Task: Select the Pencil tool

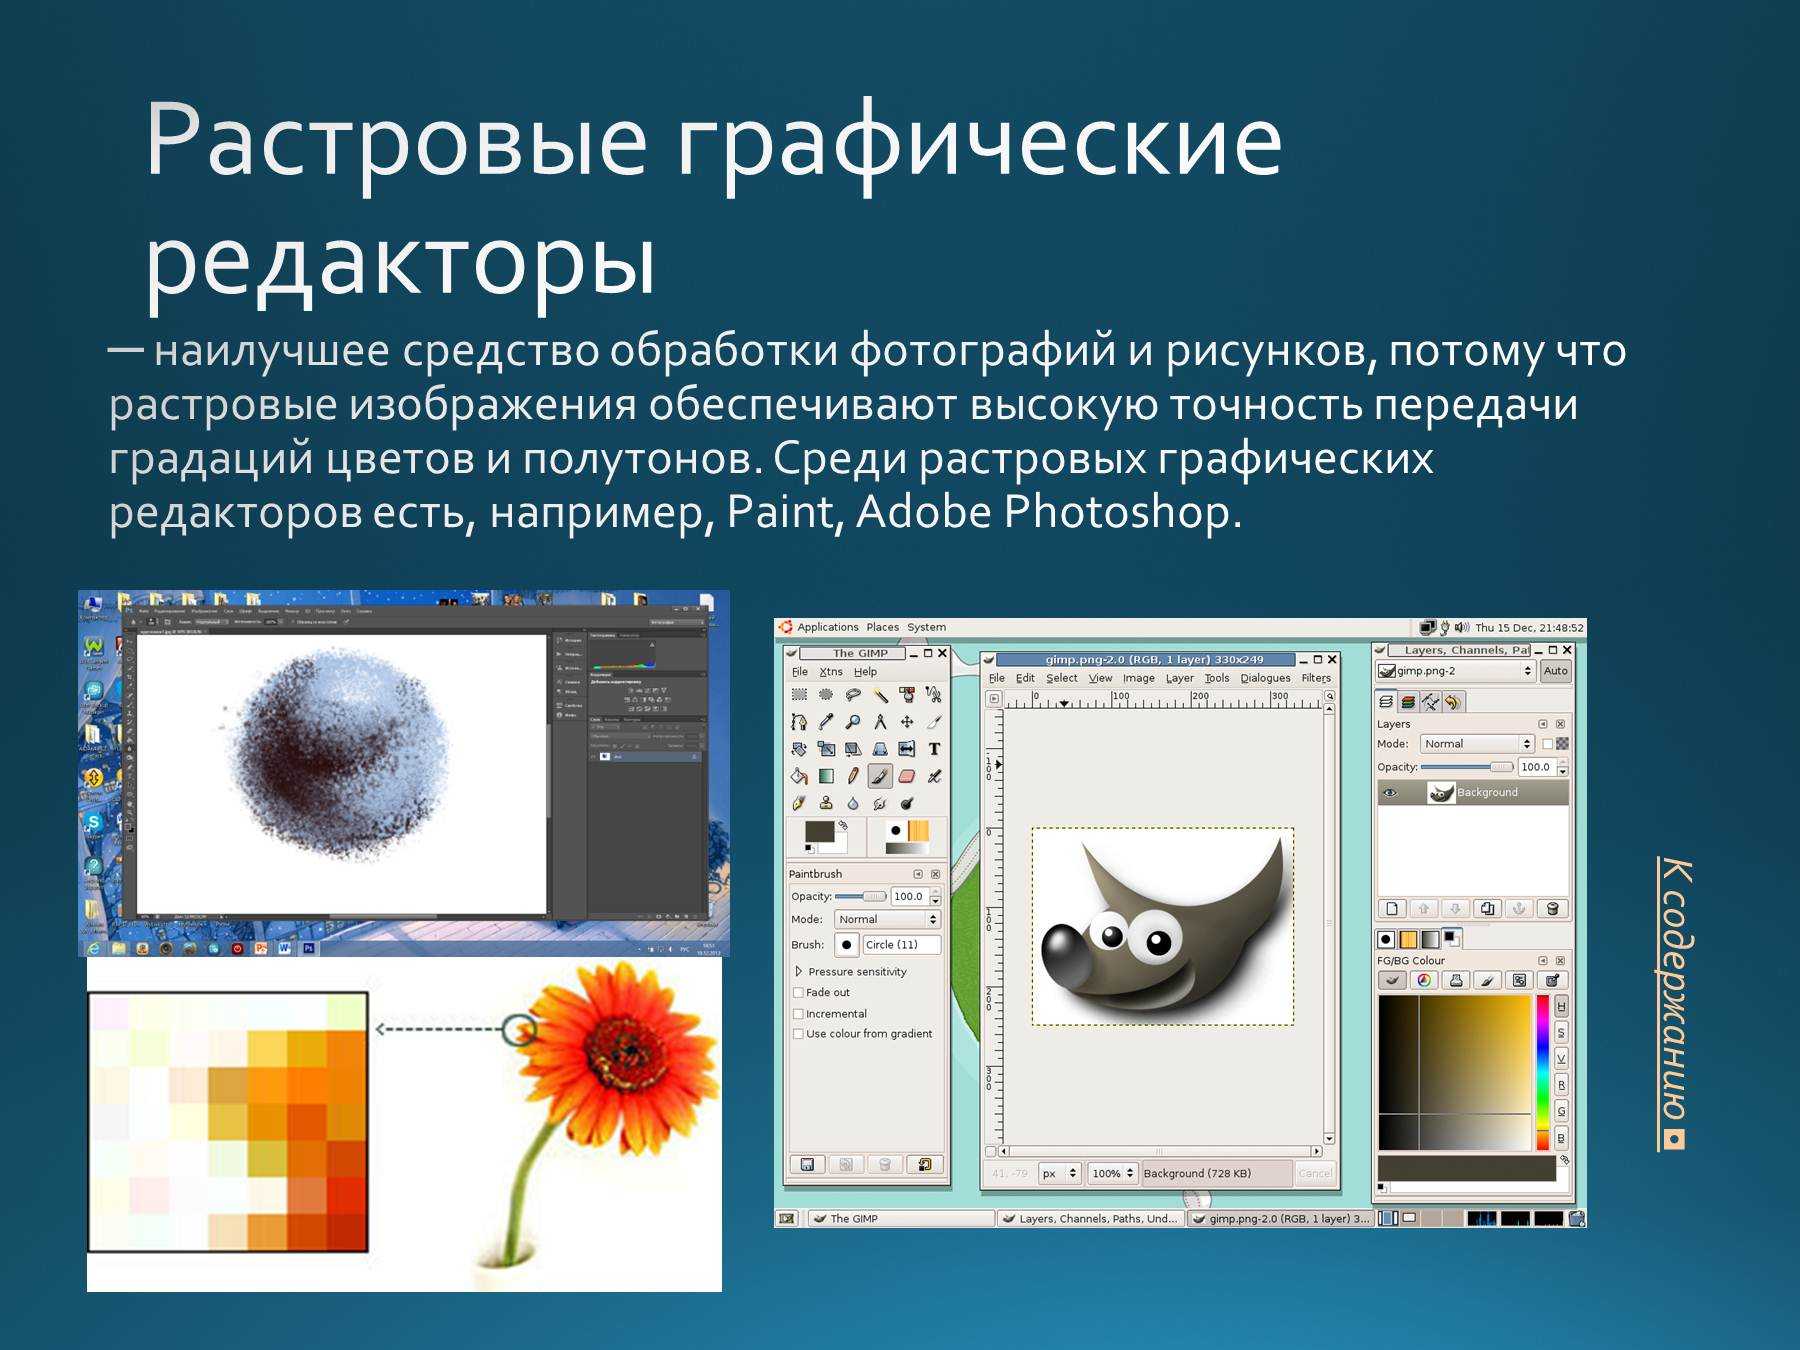Action: (x=853, y=776)
